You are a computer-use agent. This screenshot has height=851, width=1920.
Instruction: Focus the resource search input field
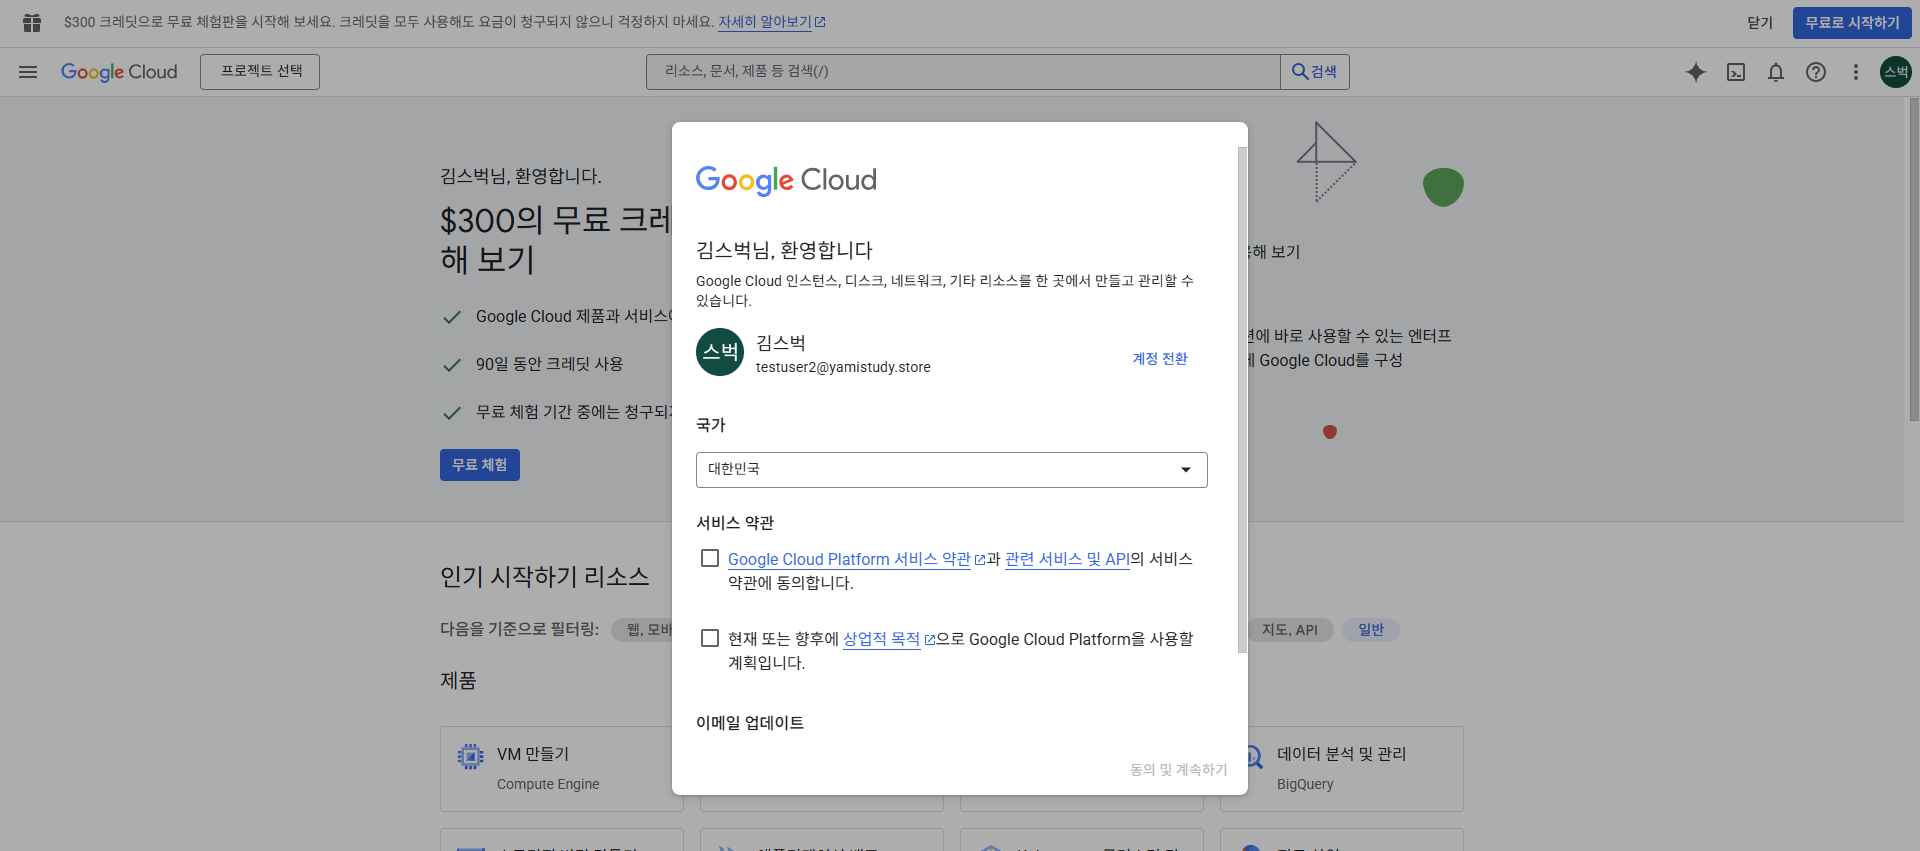pyautogui.click(x=963, y=72)
